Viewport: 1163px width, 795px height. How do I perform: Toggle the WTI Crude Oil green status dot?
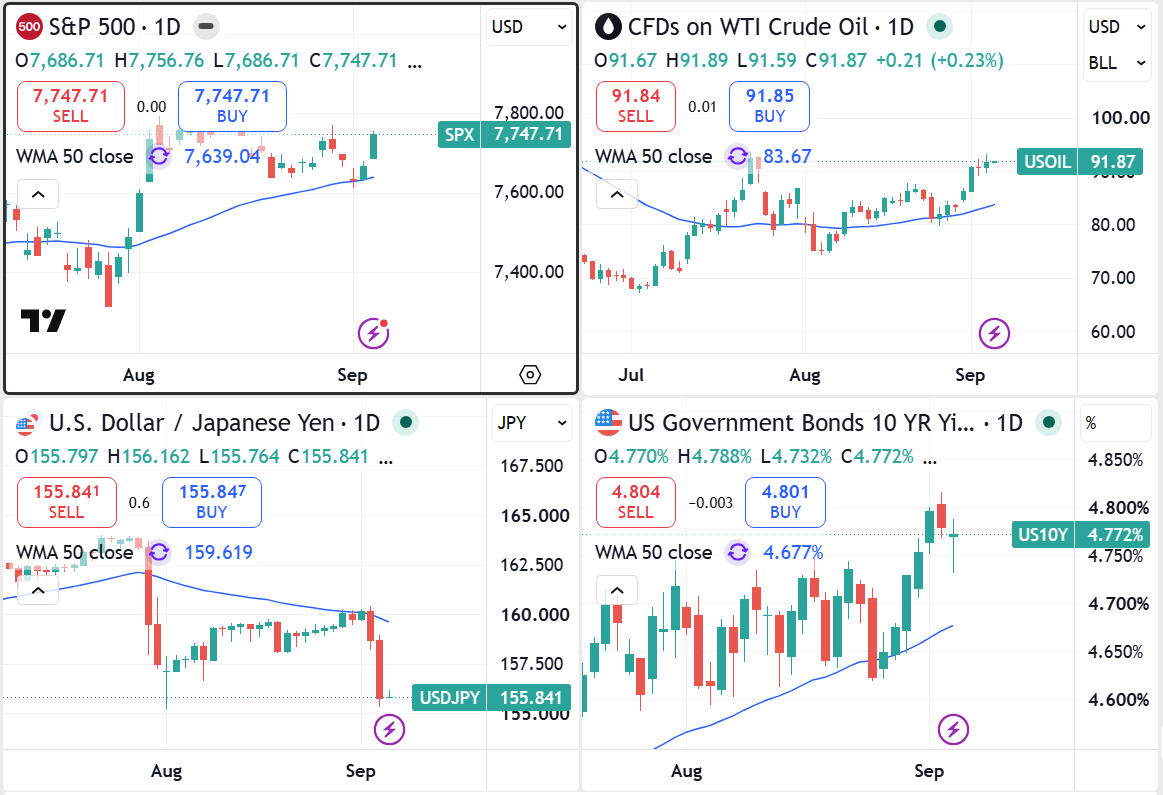point(939,27)
